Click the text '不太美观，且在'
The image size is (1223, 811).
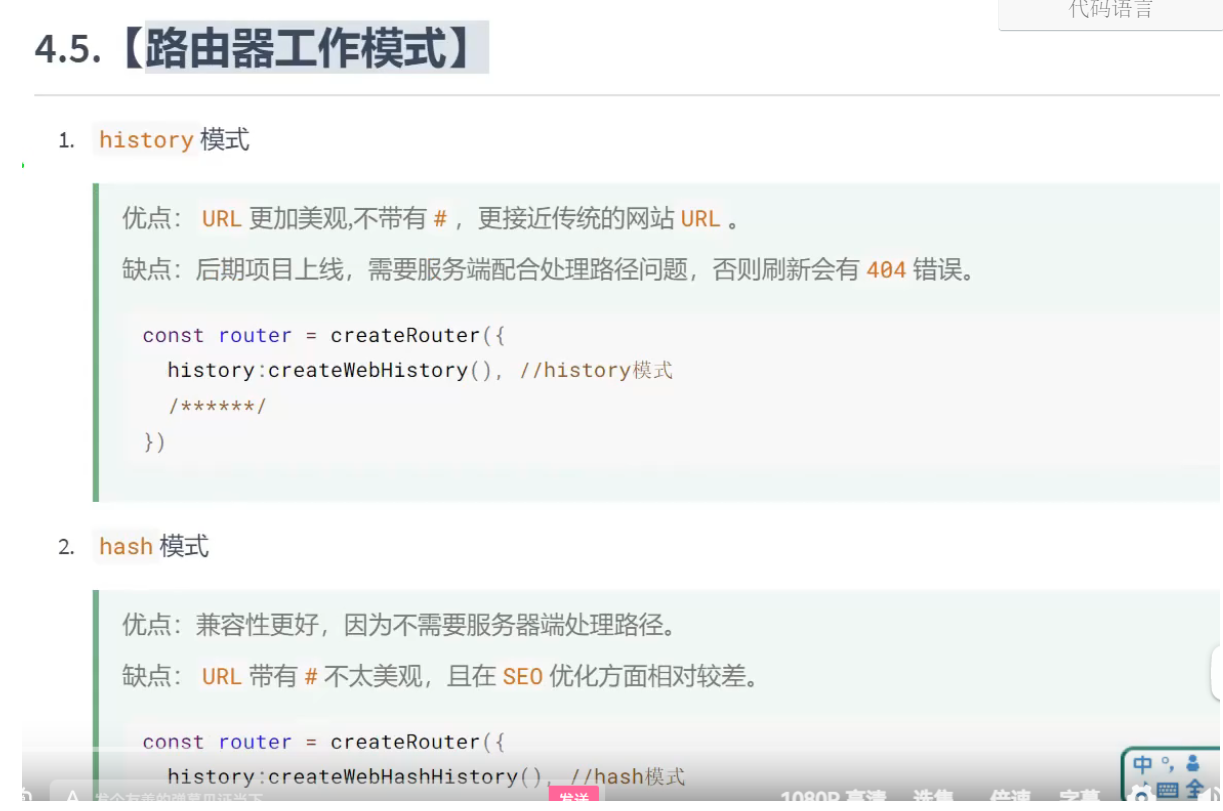tap(409, 677)
